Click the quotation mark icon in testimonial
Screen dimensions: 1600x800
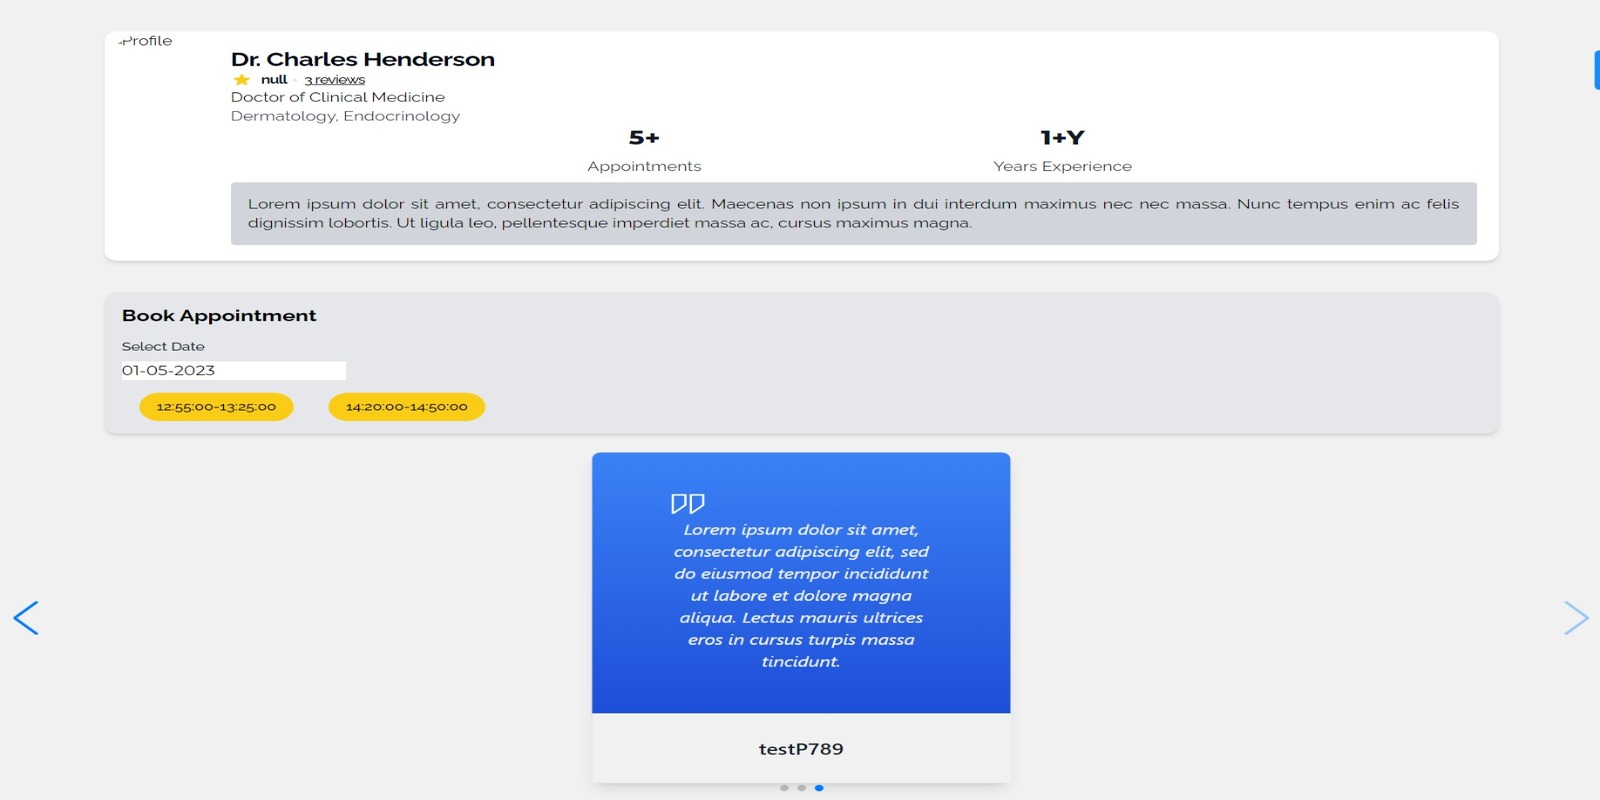pyautogui.click(x=687, y=503)
